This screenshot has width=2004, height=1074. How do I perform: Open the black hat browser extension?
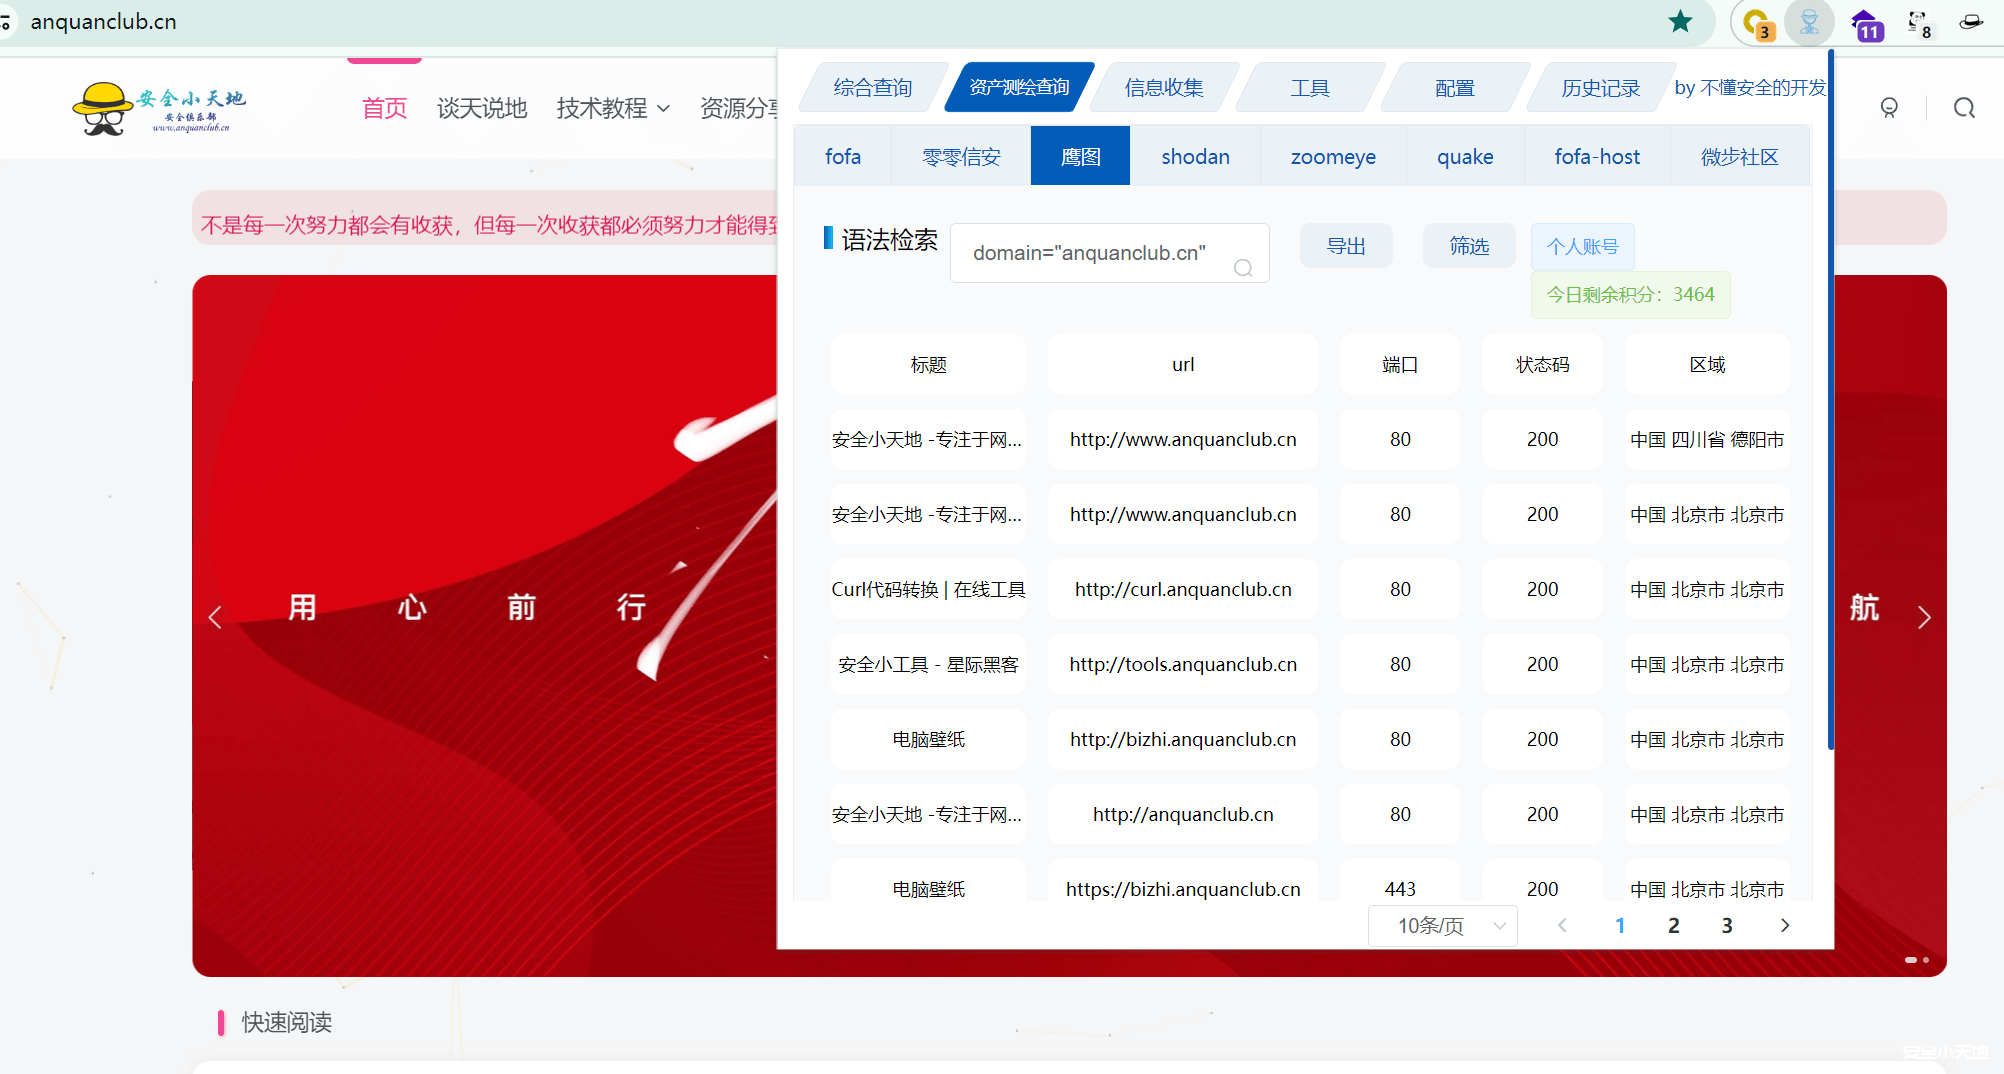[x=1970, y=22]
